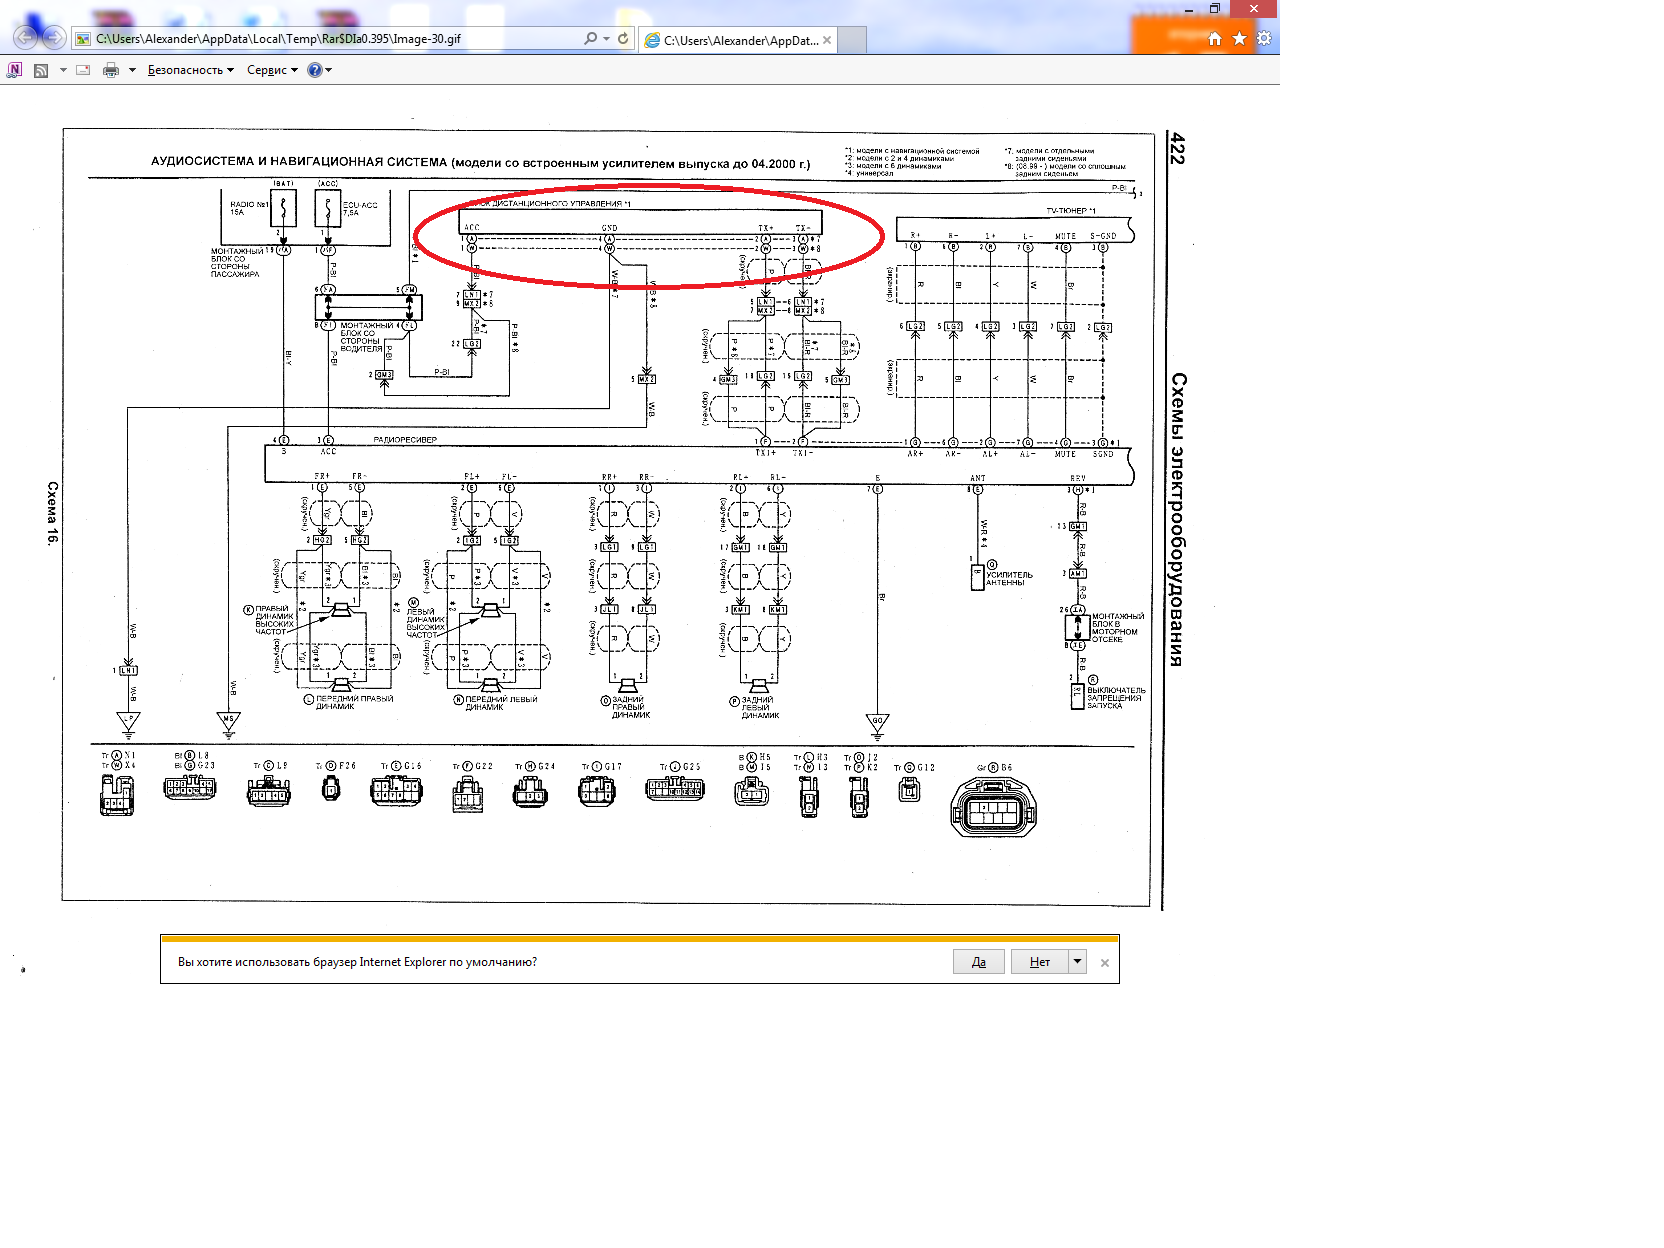Dismiss the default browser notification bar

[1105, 963]
